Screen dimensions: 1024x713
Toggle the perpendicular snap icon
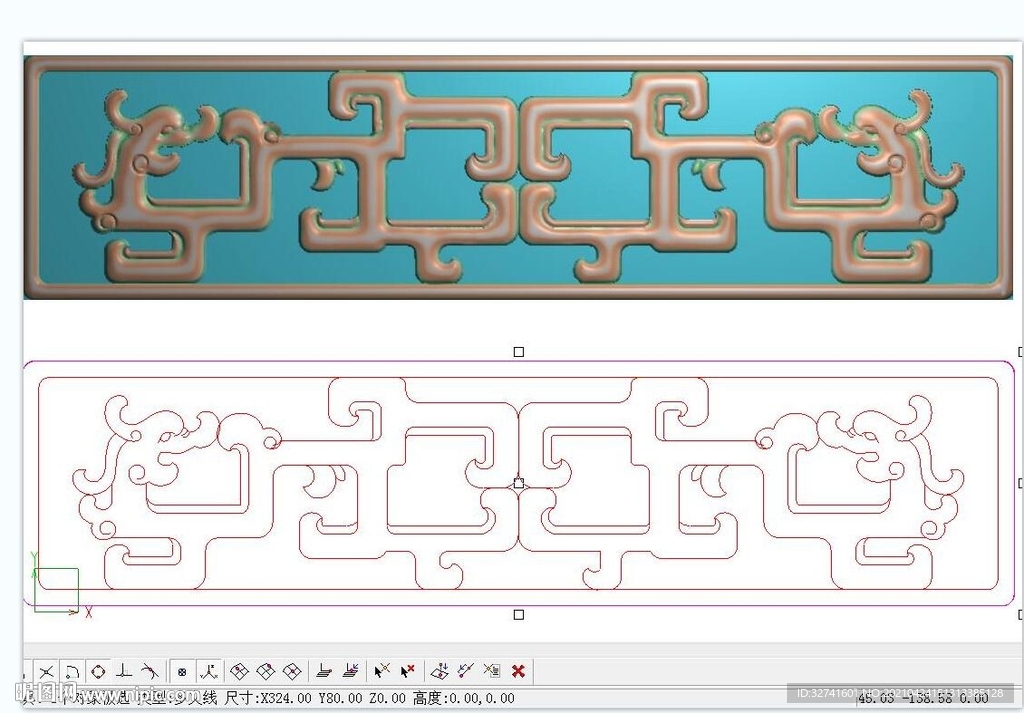coord(124,671)
